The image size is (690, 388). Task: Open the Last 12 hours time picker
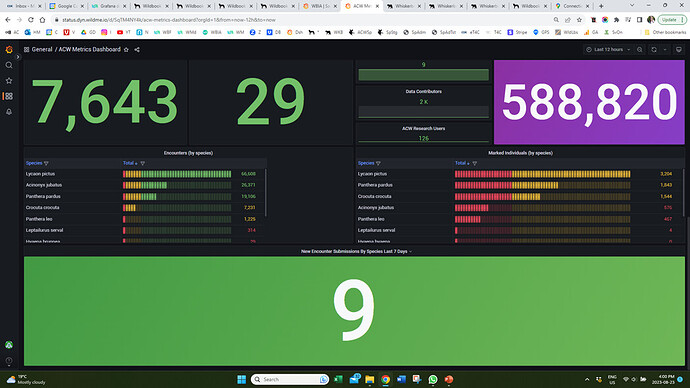[608, 50]
